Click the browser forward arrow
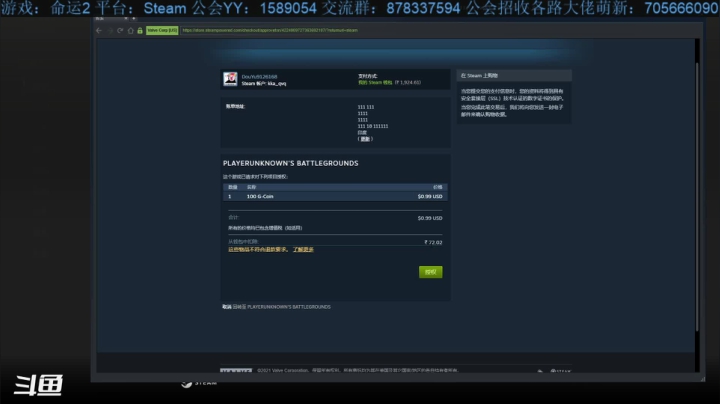Screen dimensions: 720x404 [x=110, y=30]
